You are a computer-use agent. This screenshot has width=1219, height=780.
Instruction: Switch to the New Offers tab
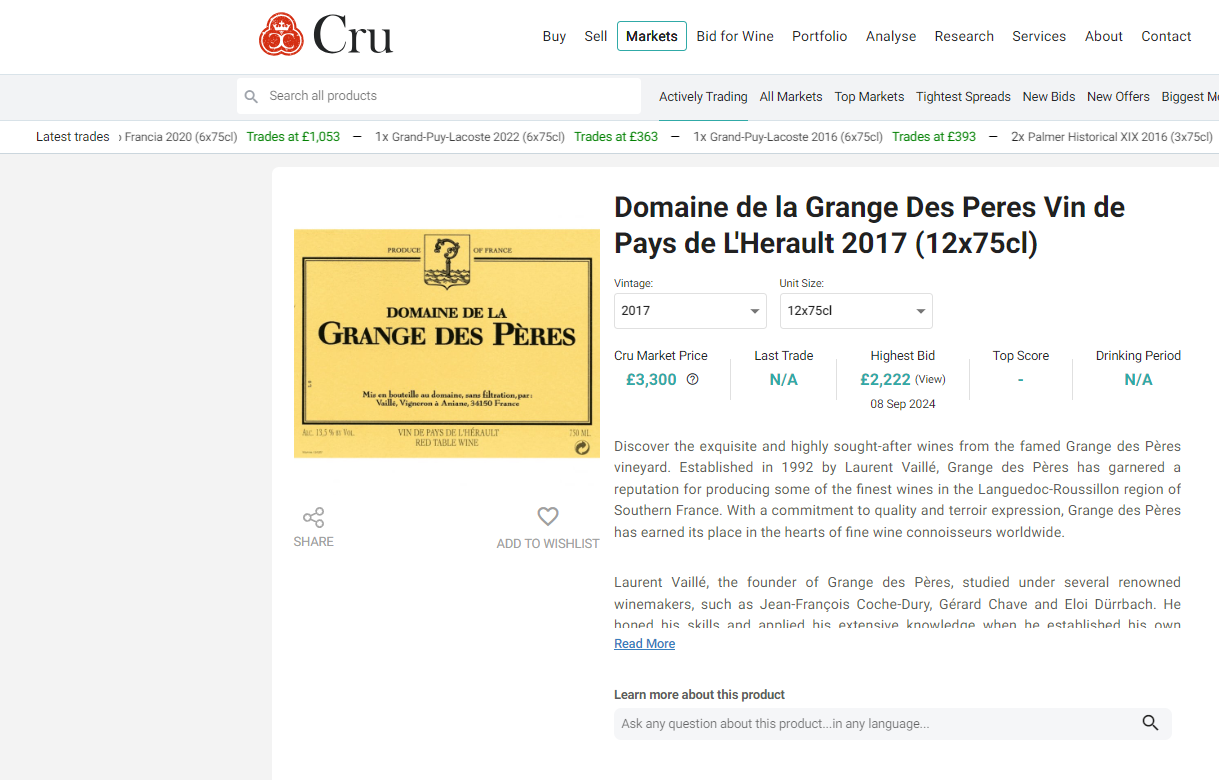point(1118,97)
